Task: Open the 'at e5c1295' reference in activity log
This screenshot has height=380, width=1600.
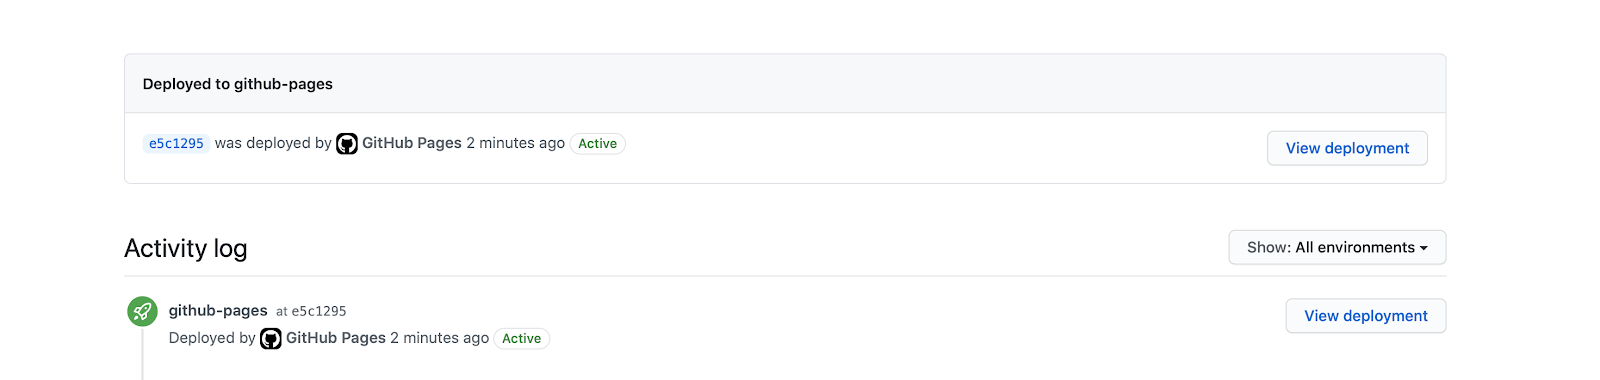Action: [311, 311]
